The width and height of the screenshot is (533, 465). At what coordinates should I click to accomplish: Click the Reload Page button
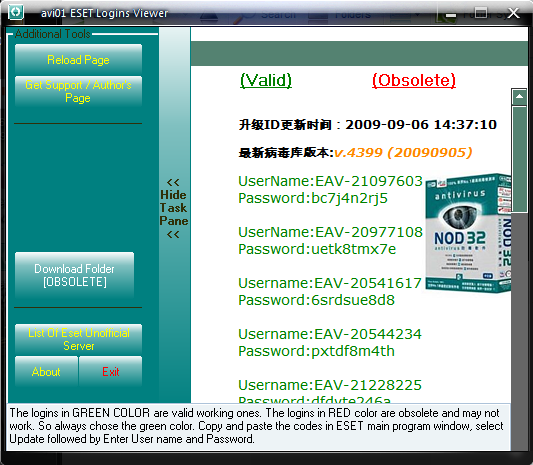point(78,59)
